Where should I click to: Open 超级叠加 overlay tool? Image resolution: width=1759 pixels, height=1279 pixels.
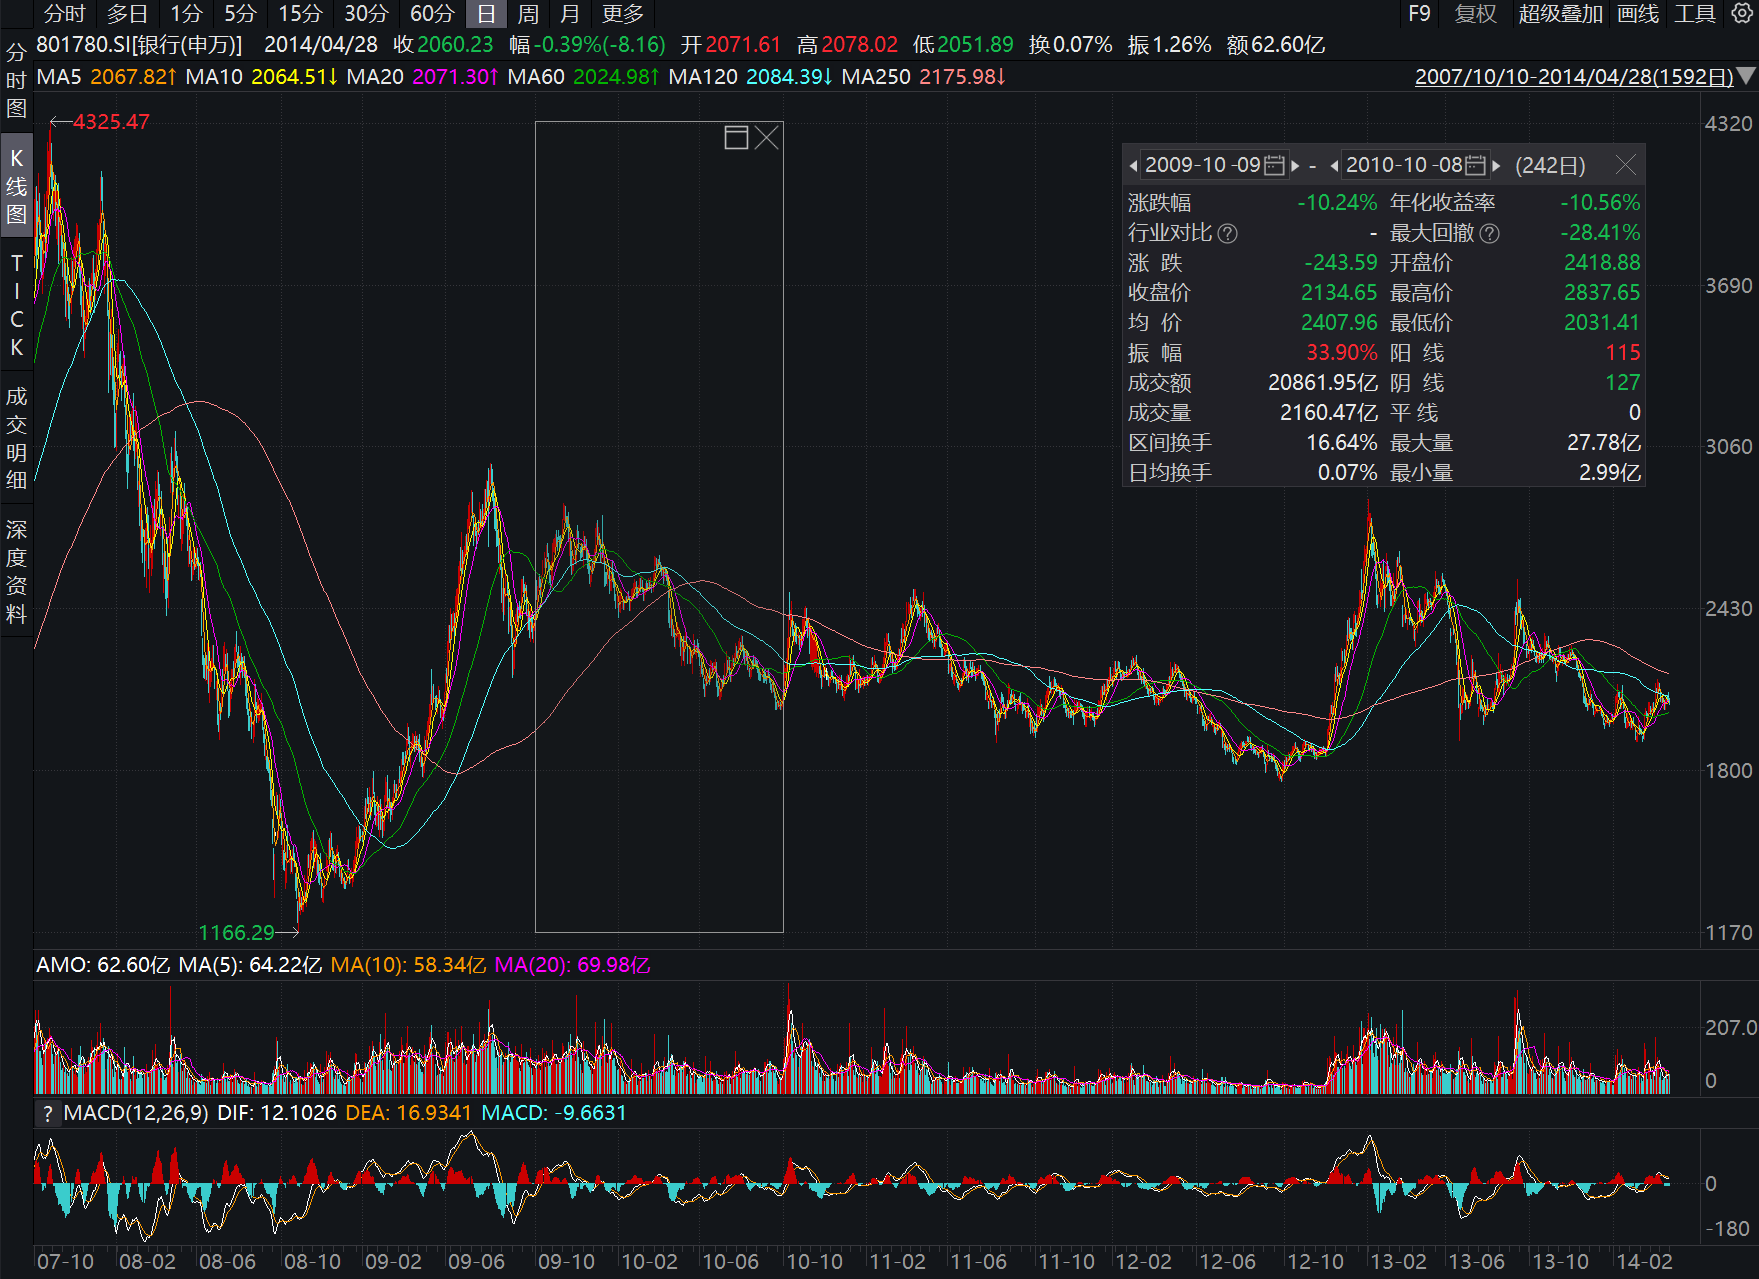point(1560,14)
